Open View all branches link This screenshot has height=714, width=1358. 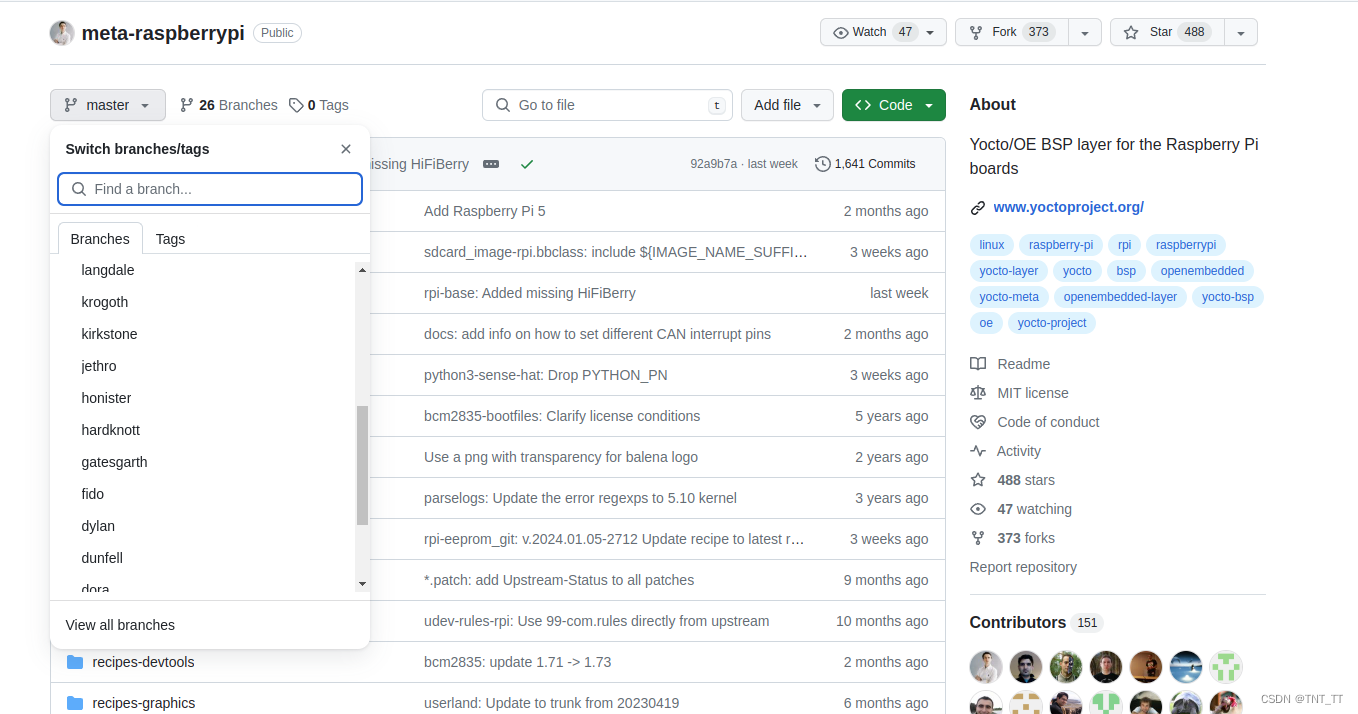[120, 625]
